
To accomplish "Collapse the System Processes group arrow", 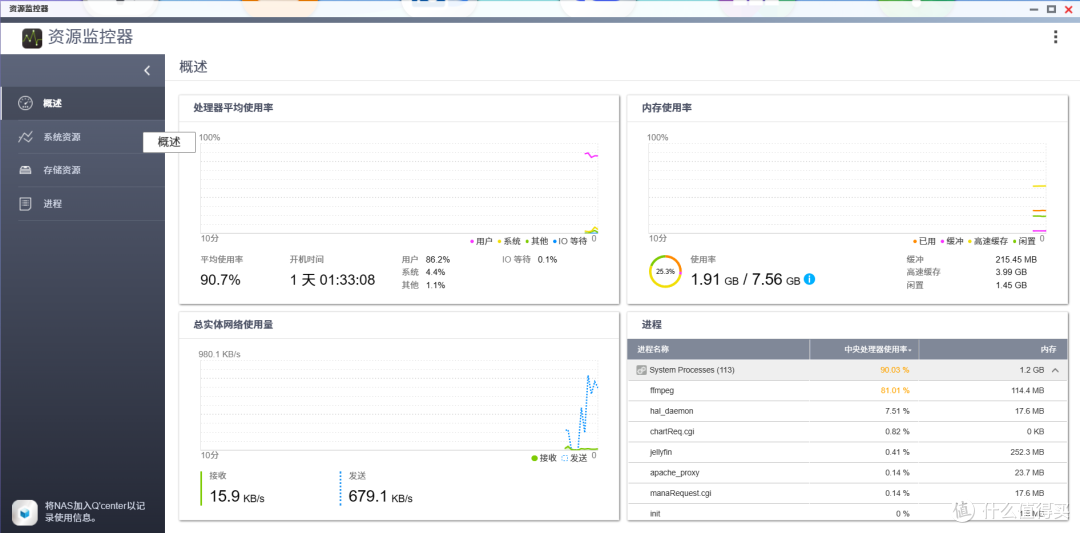I will [x=1055, y=370].
